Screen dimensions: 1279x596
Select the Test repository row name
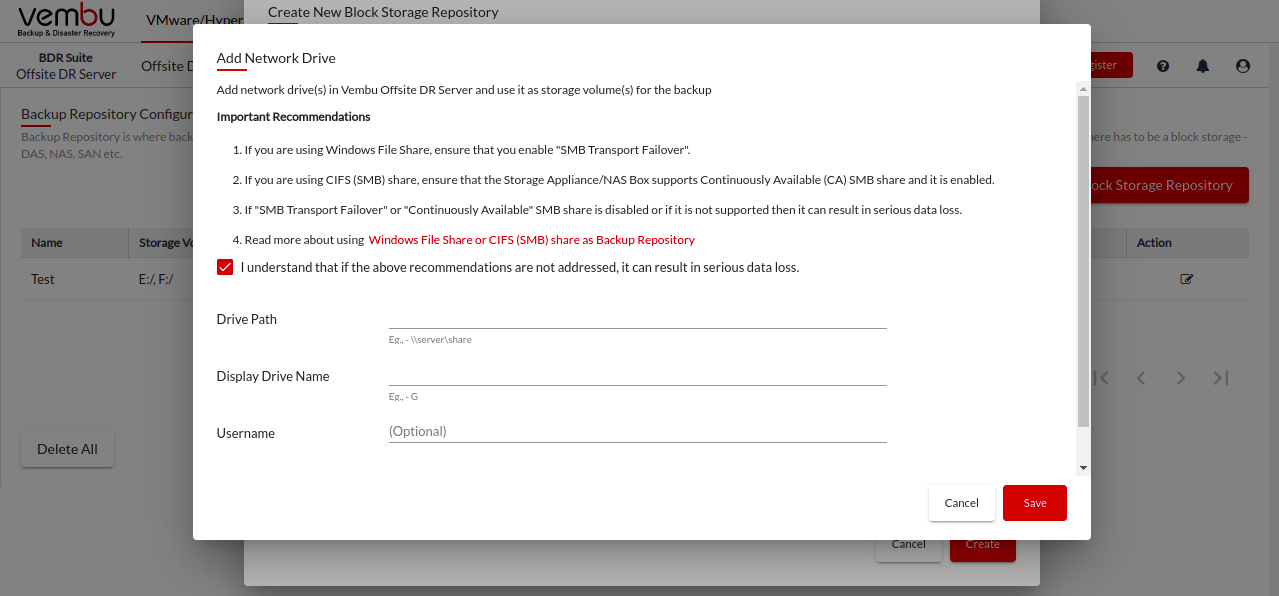(x=43, y=279)
